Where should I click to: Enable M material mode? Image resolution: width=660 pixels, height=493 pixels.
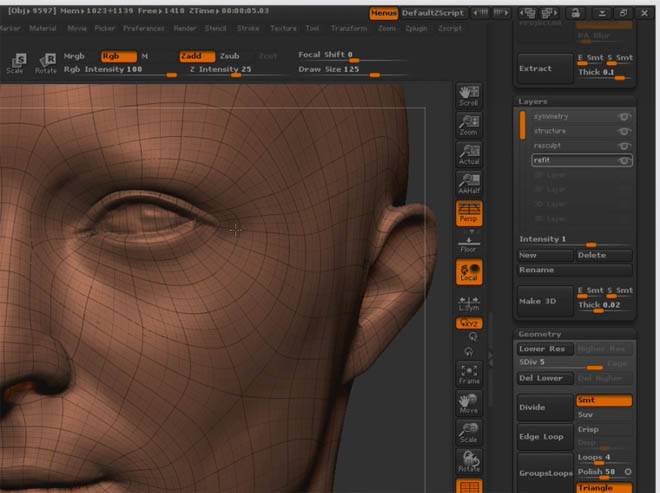click(x=144, y=56)
